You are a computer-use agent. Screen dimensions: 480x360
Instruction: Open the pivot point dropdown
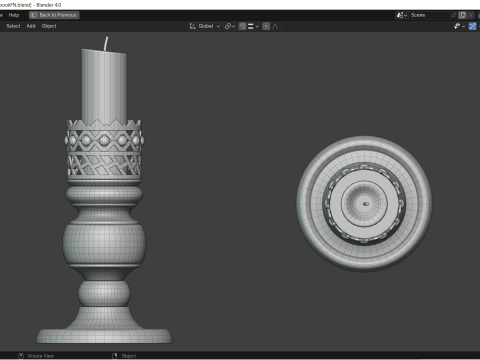230,26
